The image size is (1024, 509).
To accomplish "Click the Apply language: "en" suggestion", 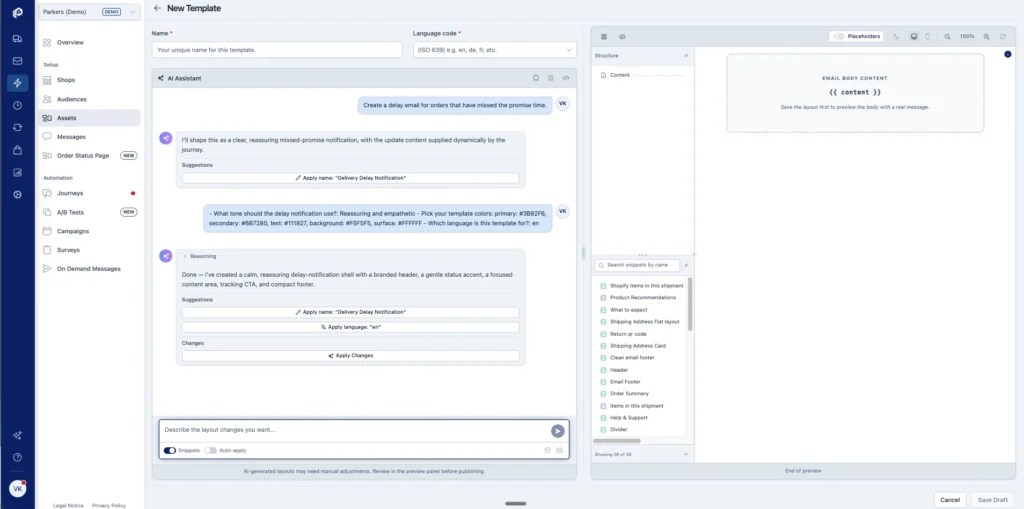I will click(351, 327).
